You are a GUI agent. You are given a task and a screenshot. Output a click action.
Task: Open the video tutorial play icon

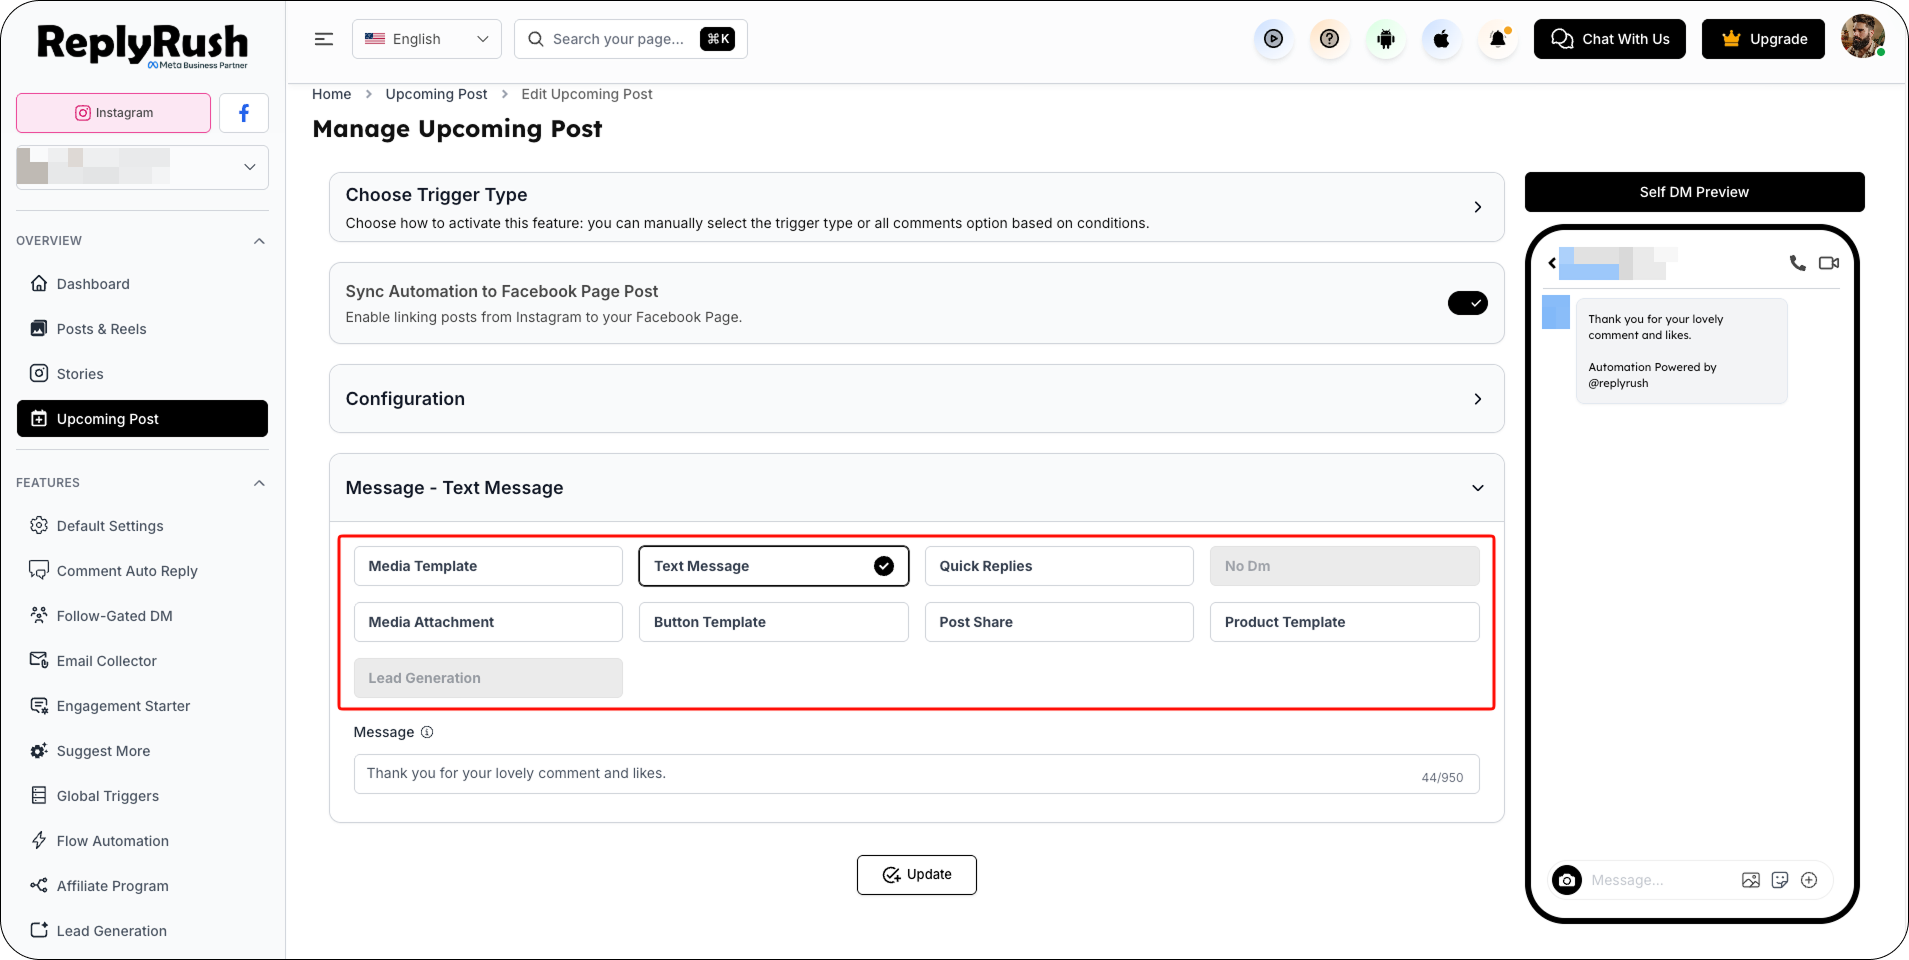pos(1273,39)
